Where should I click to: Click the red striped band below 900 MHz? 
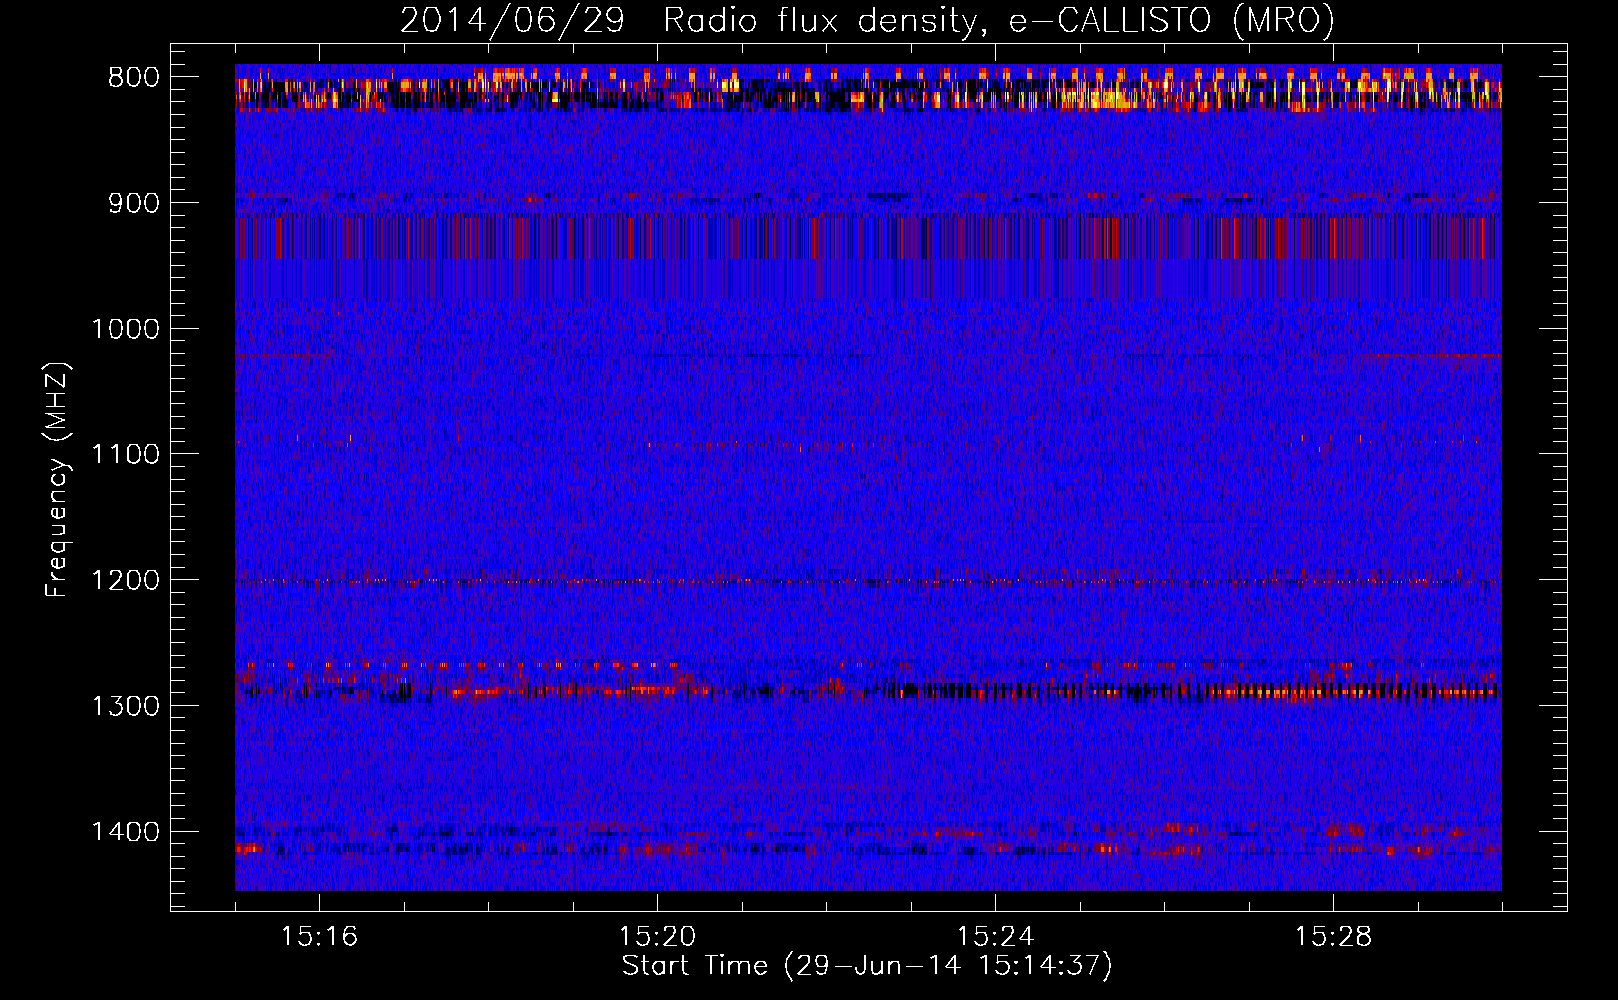point(867,238)
